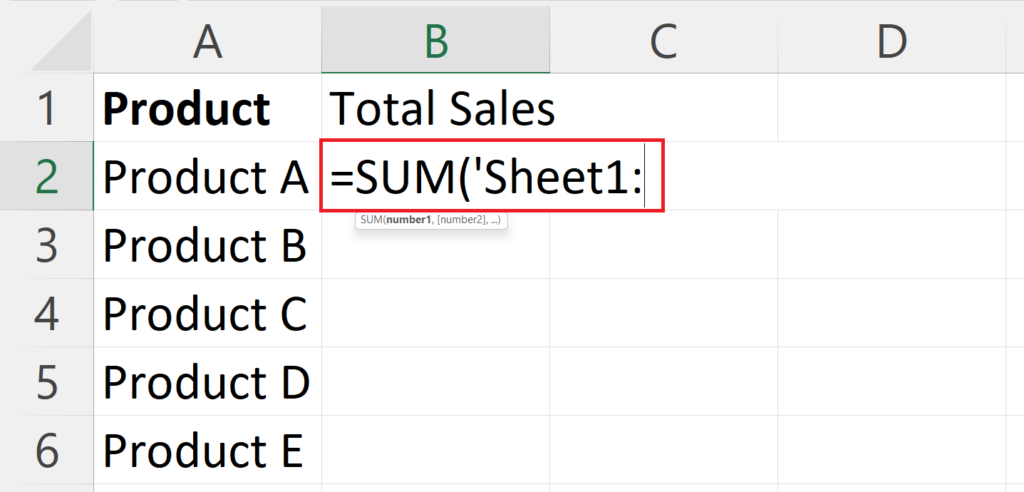The width and height of the screenshot is (1024, 492).
Task: Select row 3 header
Action: click(46, 244)
